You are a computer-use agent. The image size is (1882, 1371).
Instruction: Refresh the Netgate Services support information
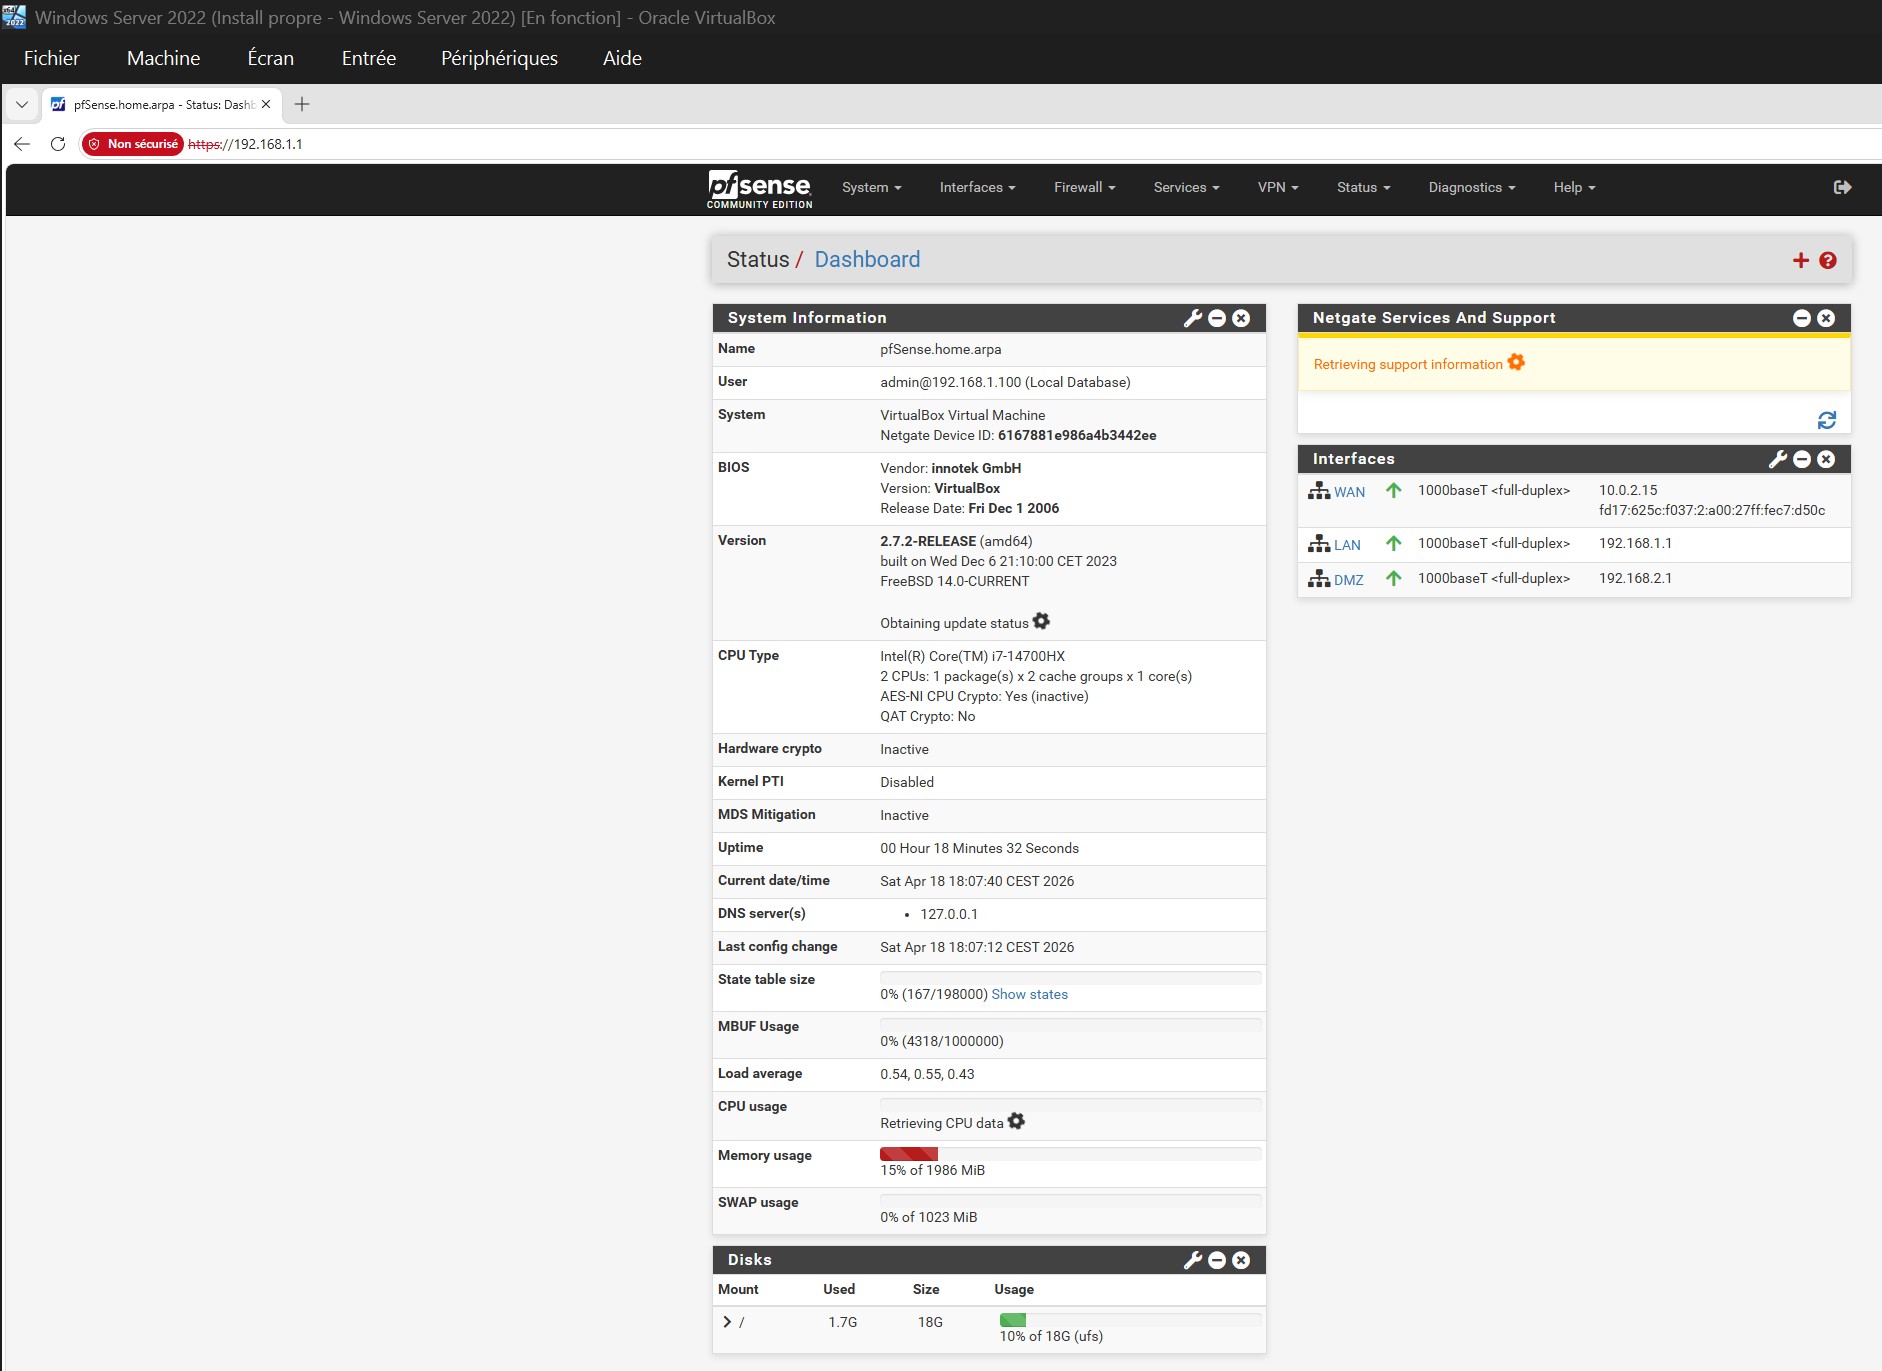[1827, 420]
